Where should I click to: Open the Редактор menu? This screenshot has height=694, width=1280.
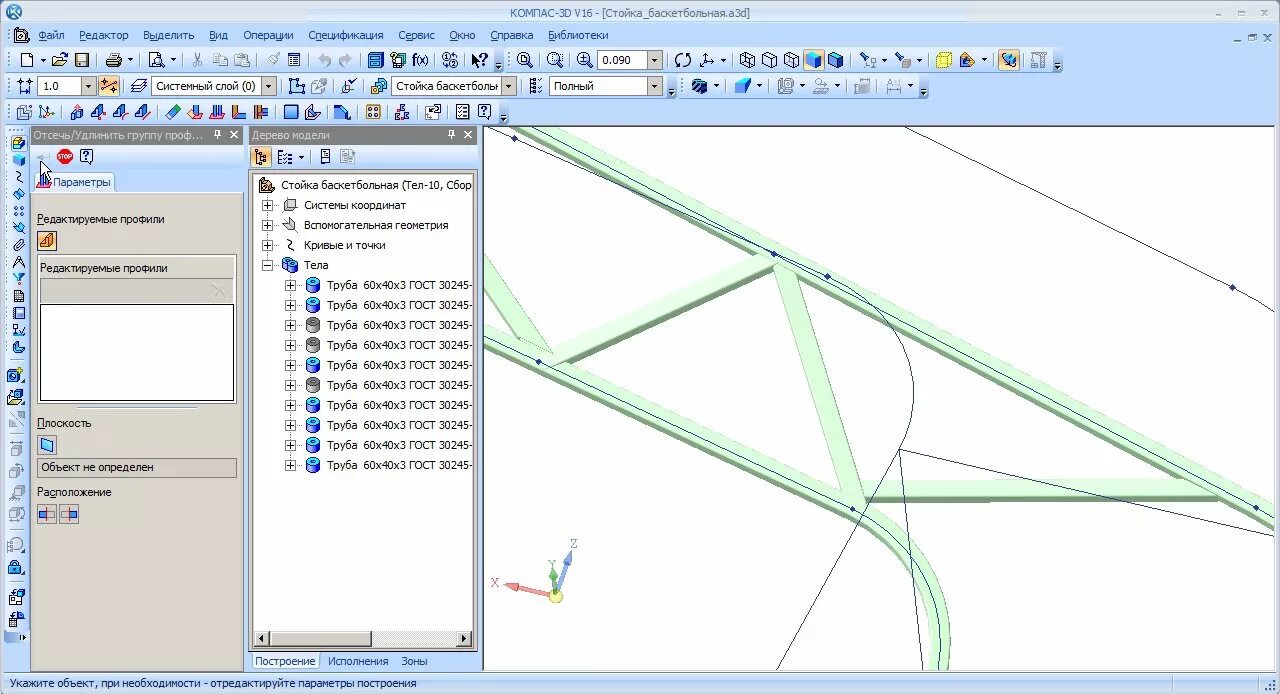click(x=104, y=35)
